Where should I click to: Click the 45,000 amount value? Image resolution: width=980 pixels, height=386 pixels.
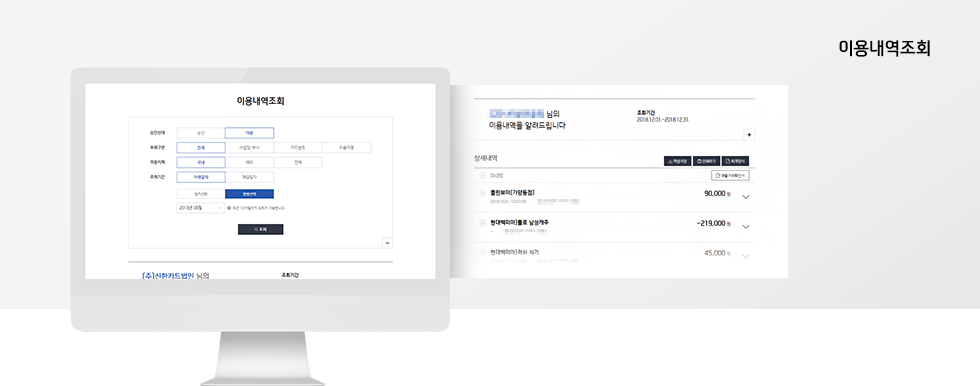(x=714, y=253)
